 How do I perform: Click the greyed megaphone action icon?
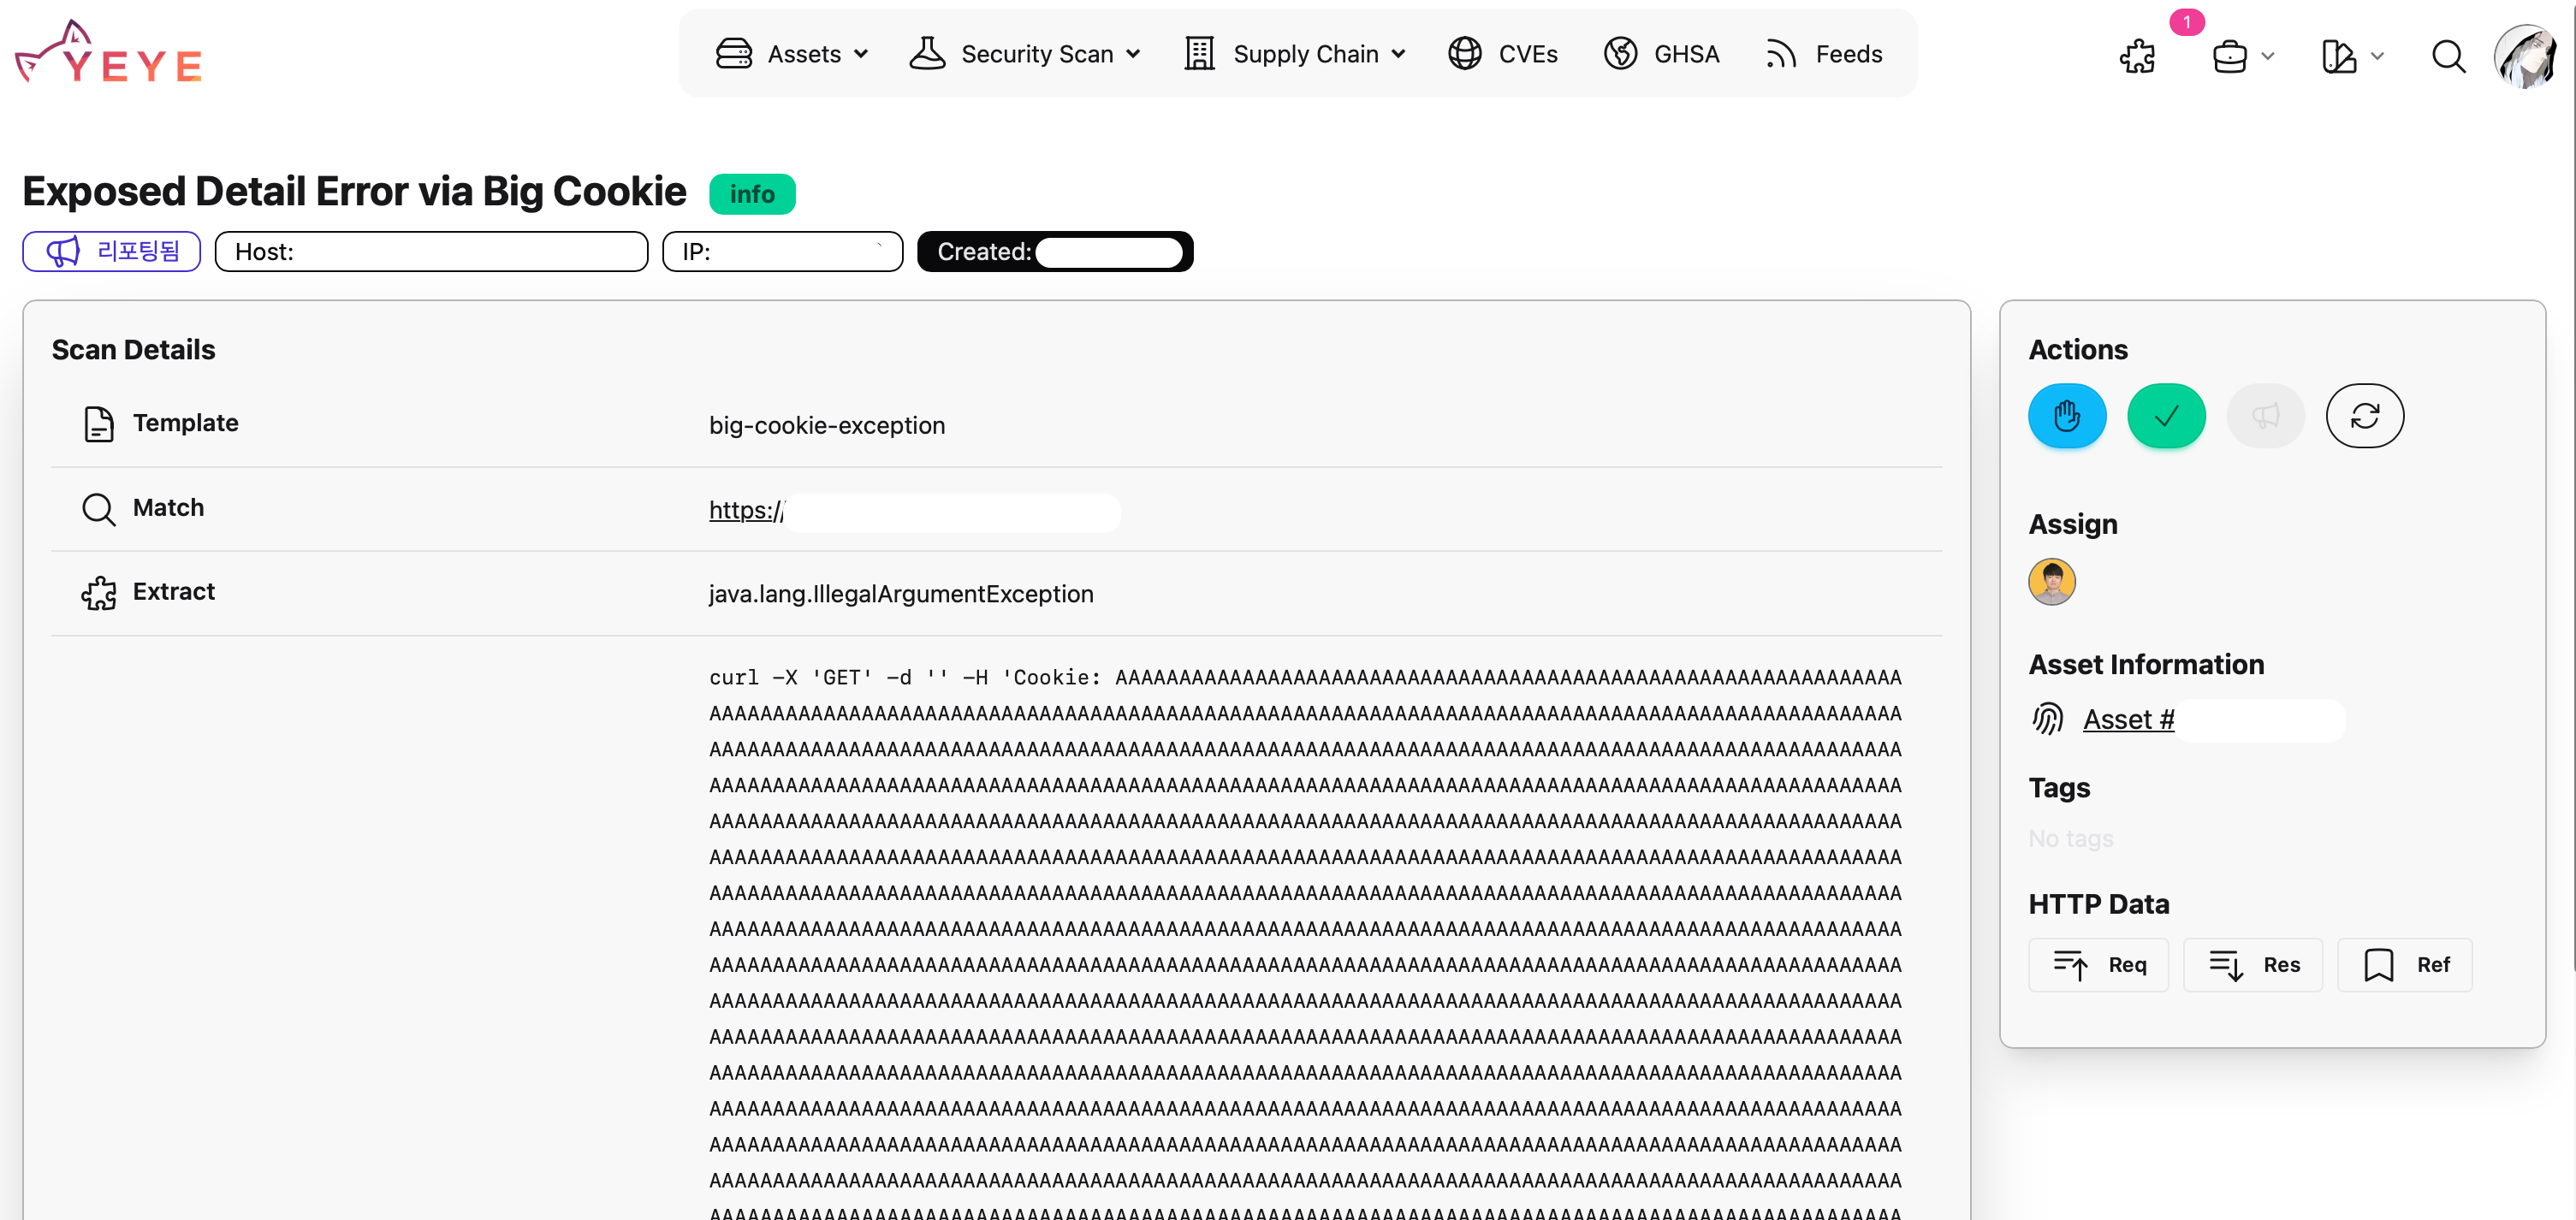(x=2265, y=415)
